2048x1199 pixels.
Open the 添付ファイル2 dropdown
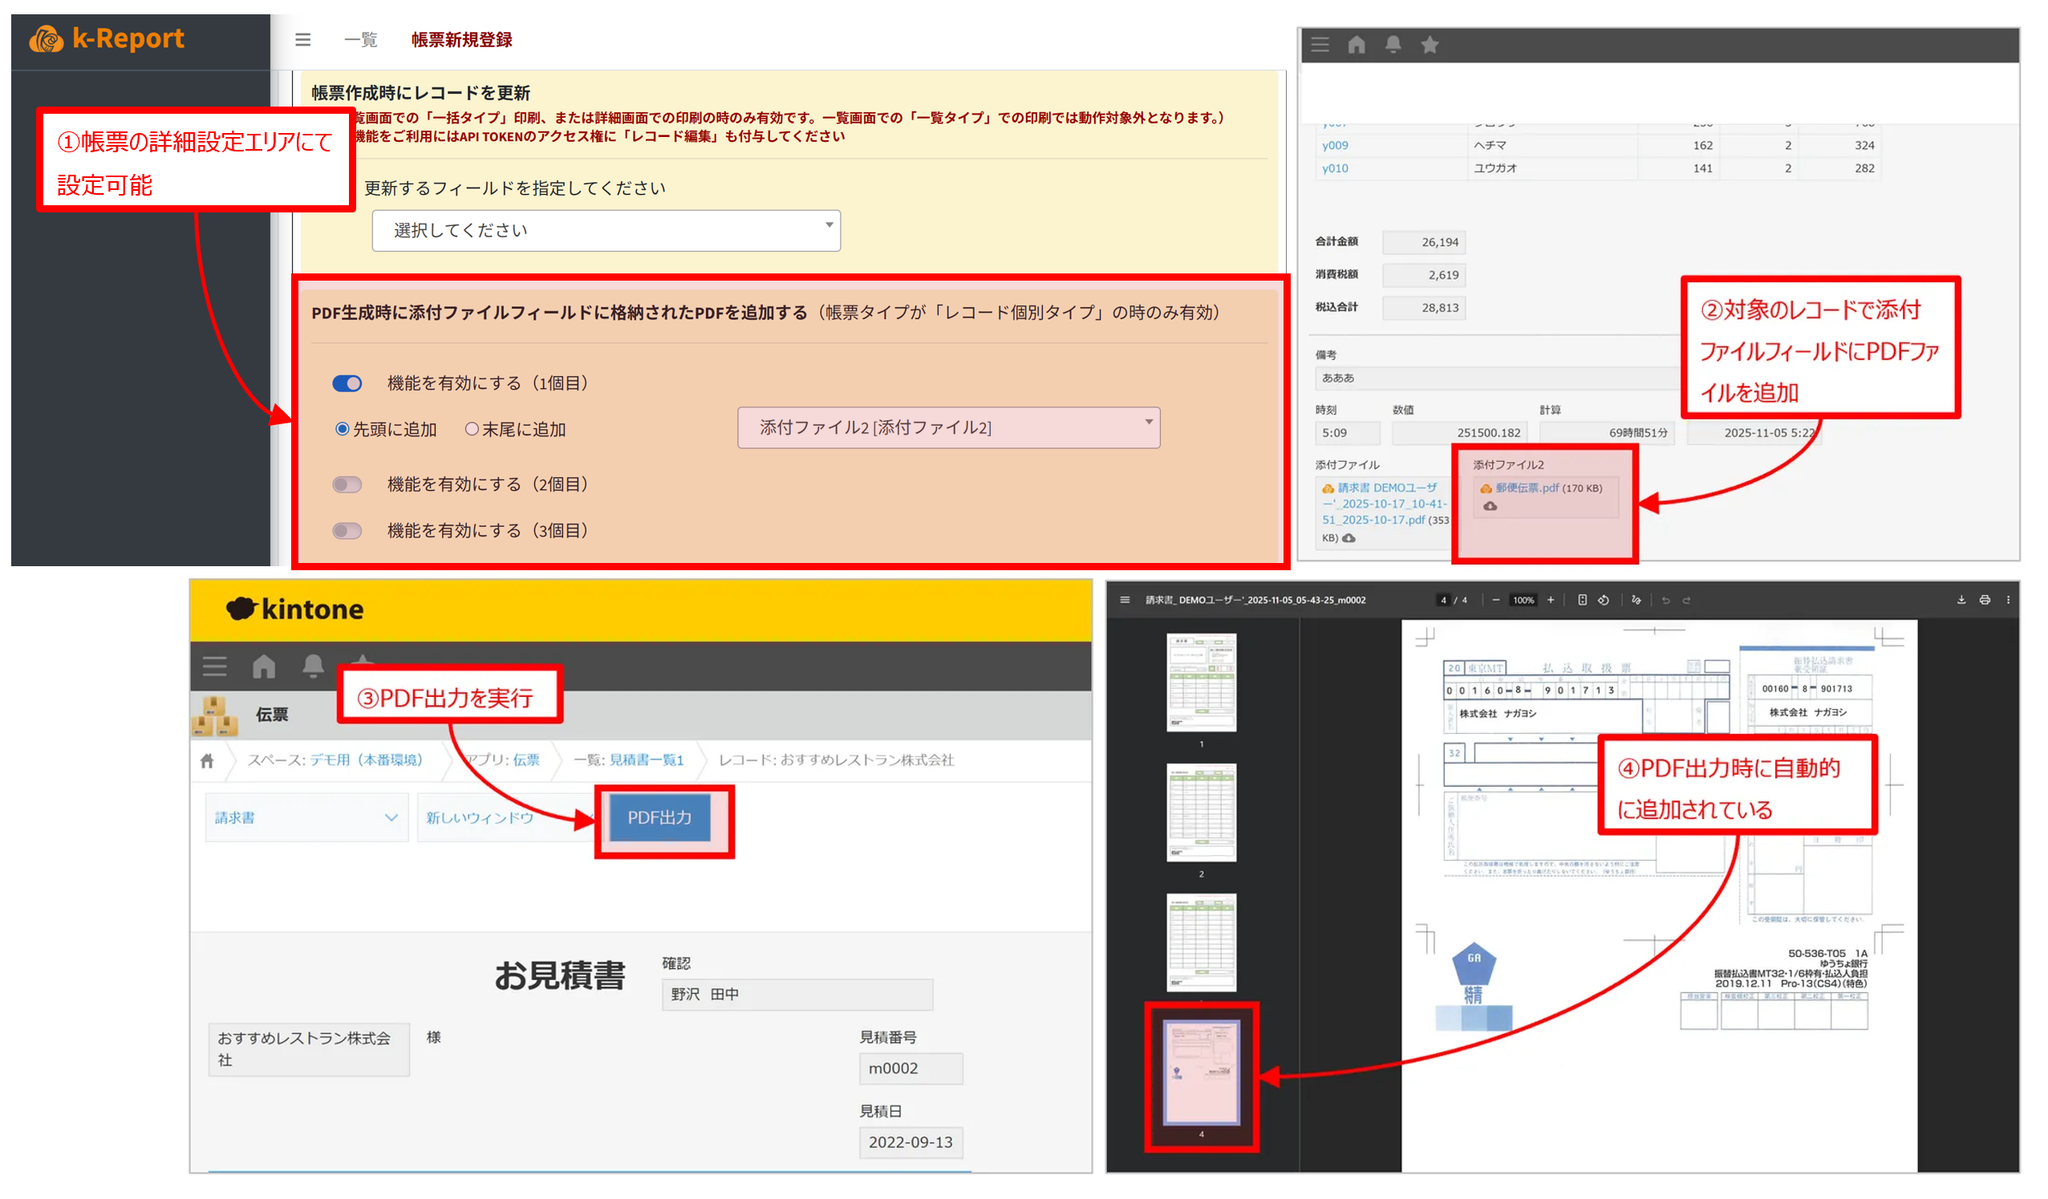tap(948, 428)
